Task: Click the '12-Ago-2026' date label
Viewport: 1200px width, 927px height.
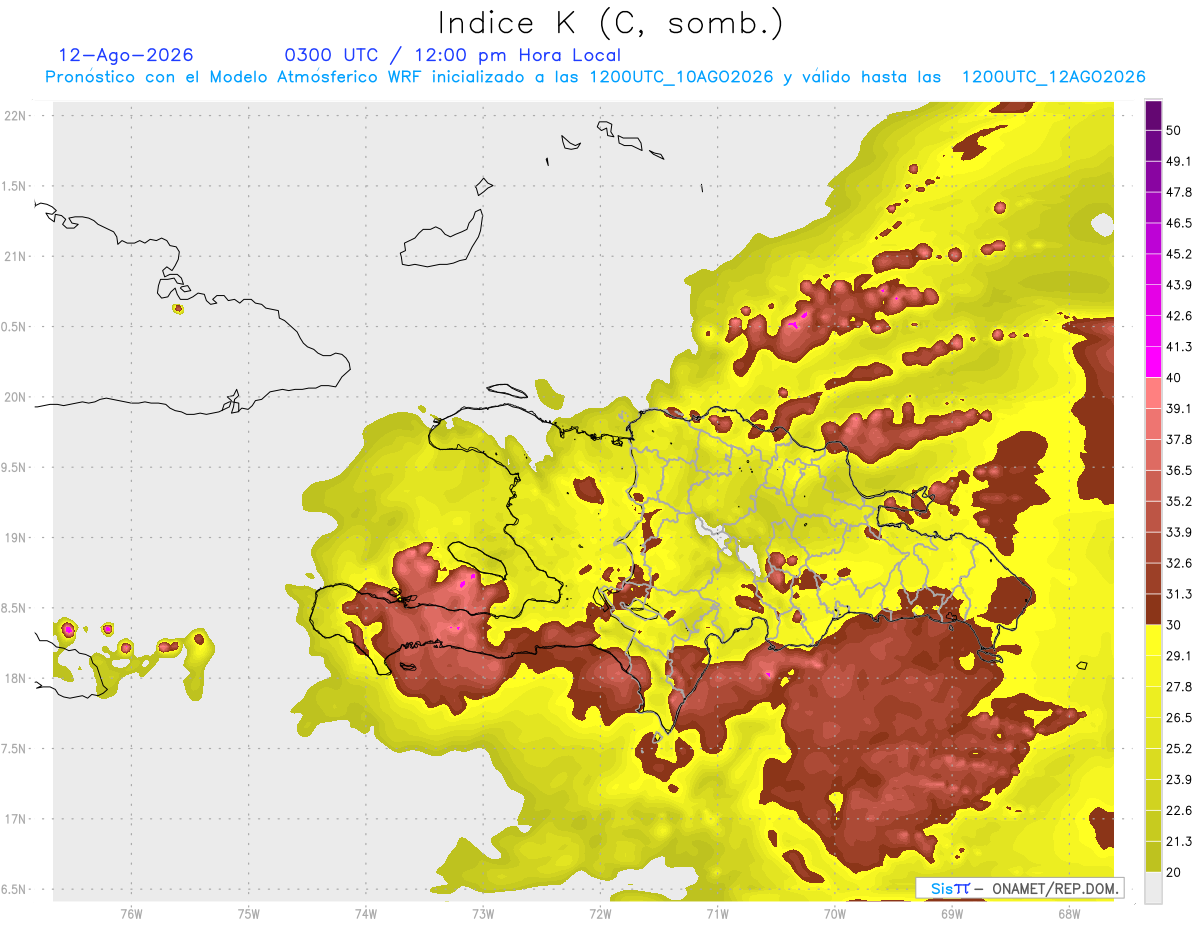Action: click(x=126, y=55)
